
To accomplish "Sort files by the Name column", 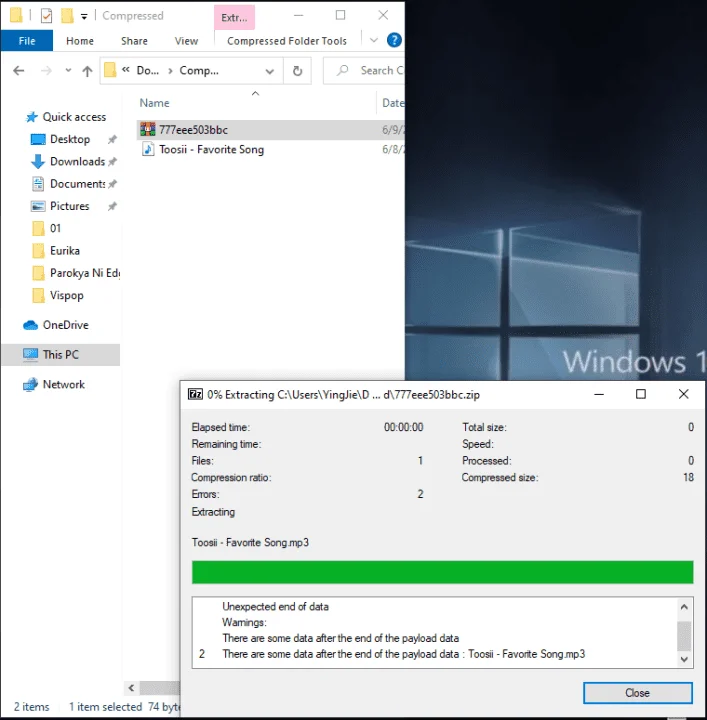I will tap(154, 103).
